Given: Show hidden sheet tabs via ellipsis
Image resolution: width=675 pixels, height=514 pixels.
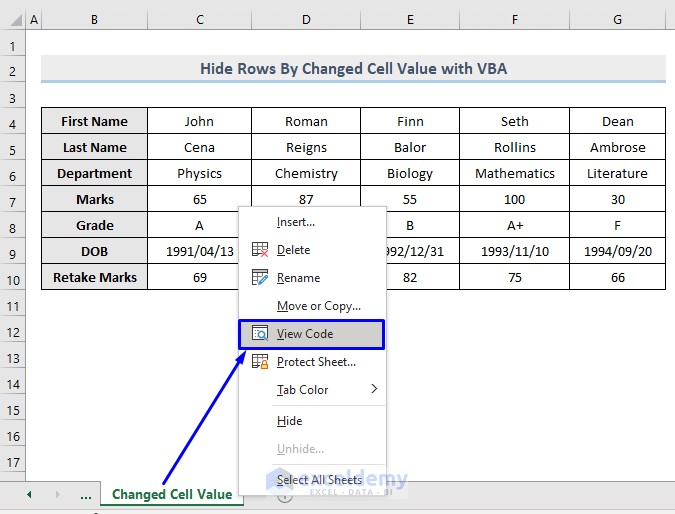Looking at the screenshot, I should [85, 495].
